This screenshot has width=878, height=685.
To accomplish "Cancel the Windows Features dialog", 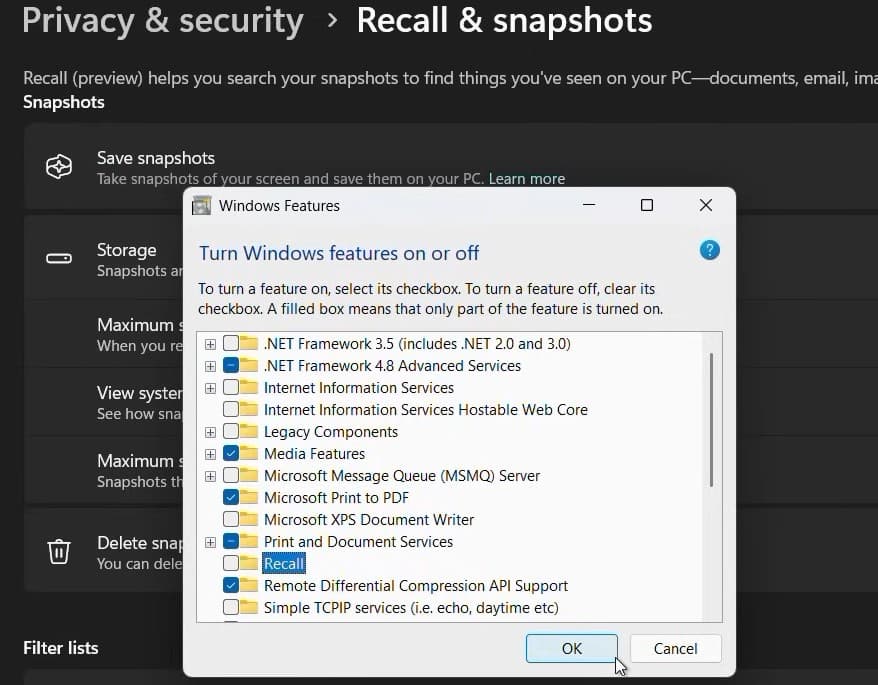I will click(675, 648).
